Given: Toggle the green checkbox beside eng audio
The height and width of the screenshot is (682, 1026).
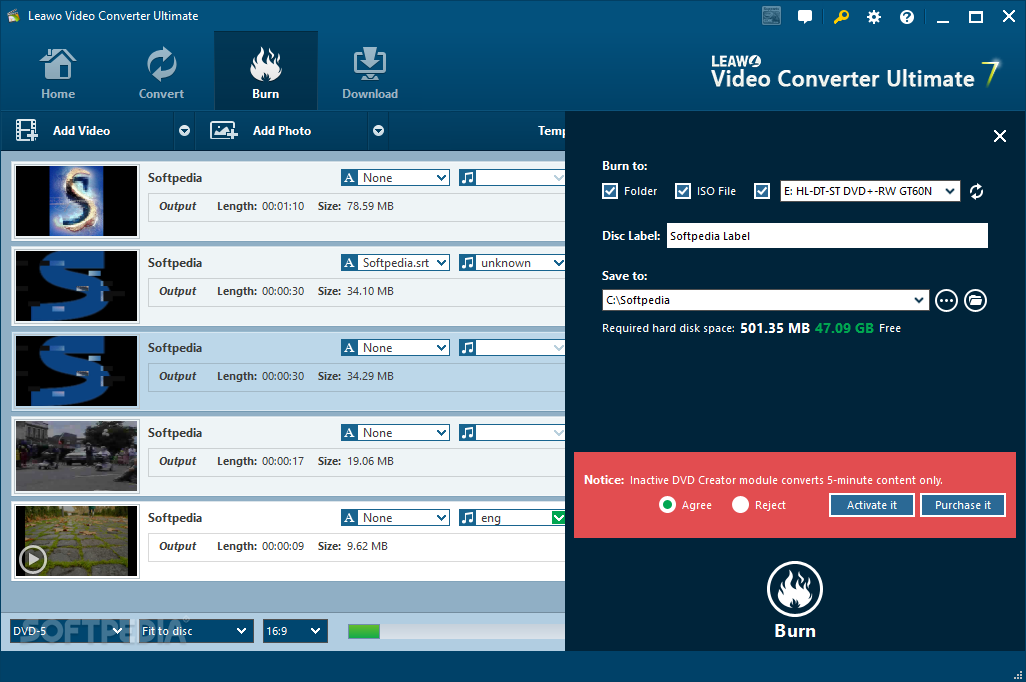Looking at the screenshot, I should (558, 518).
